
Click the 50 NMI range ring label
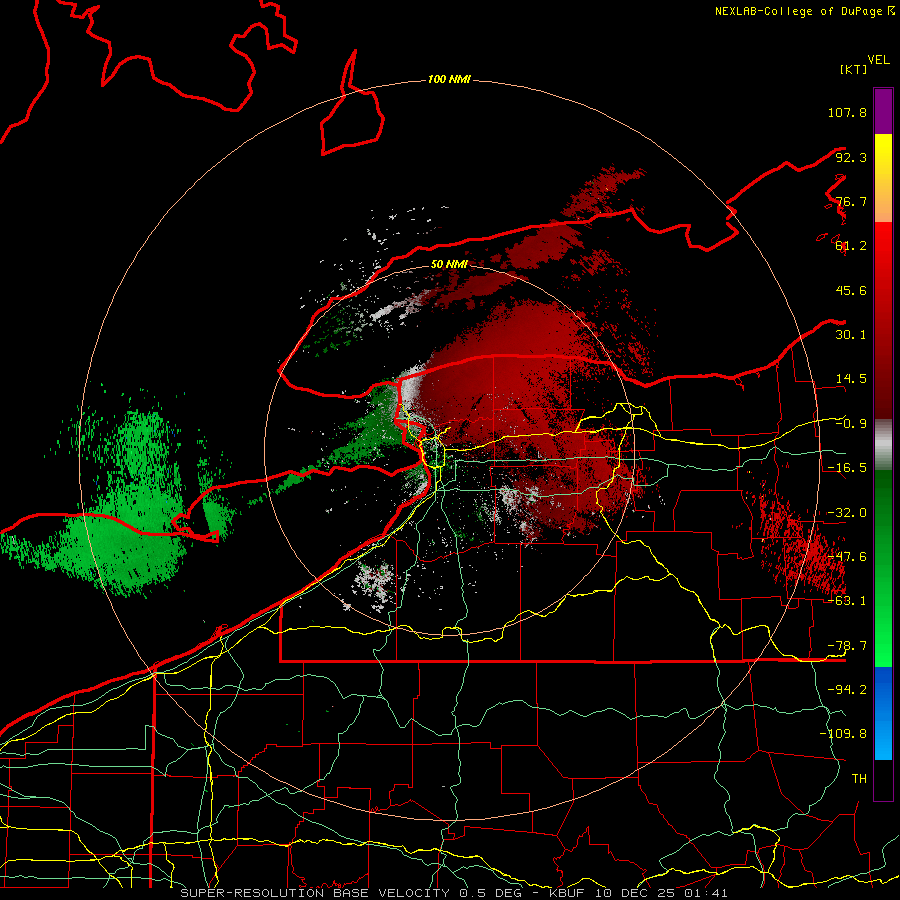point(449,264)
